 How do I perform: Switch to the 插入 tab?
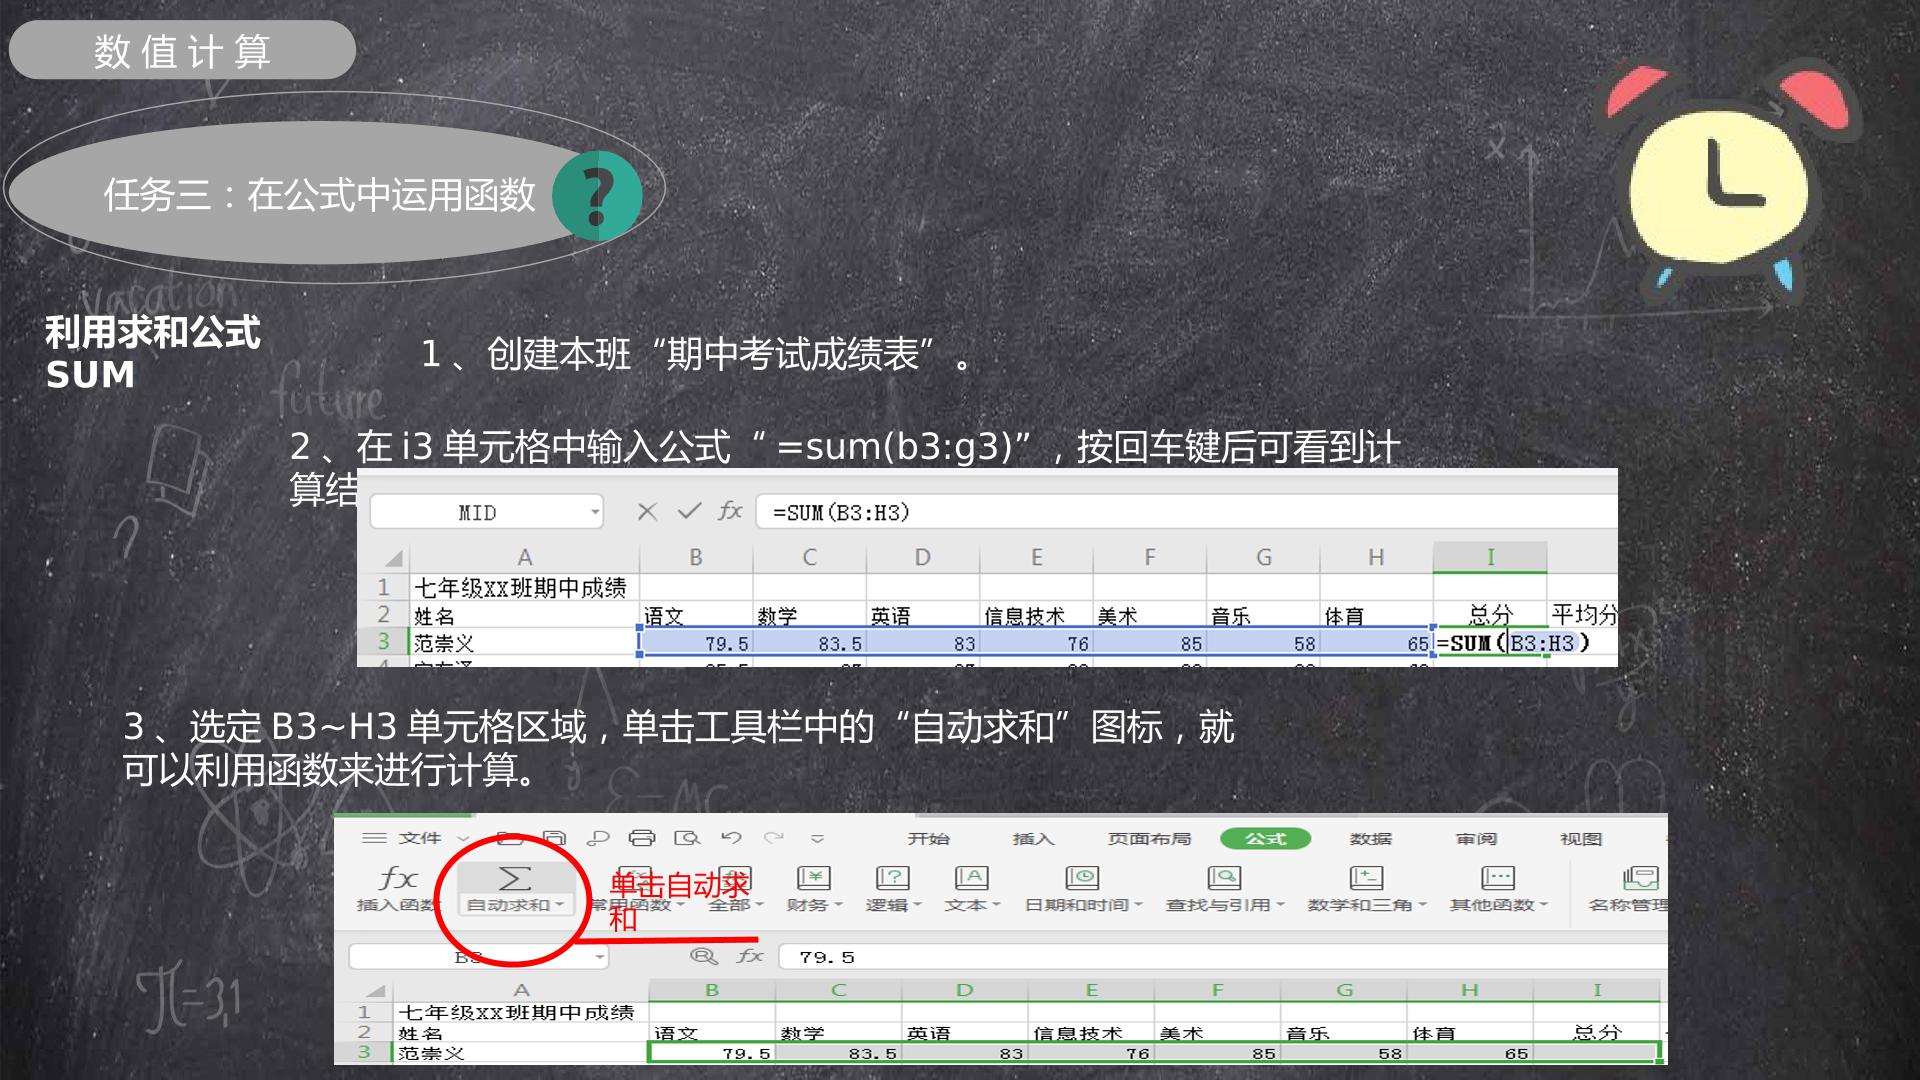(x=1033, y=838)
